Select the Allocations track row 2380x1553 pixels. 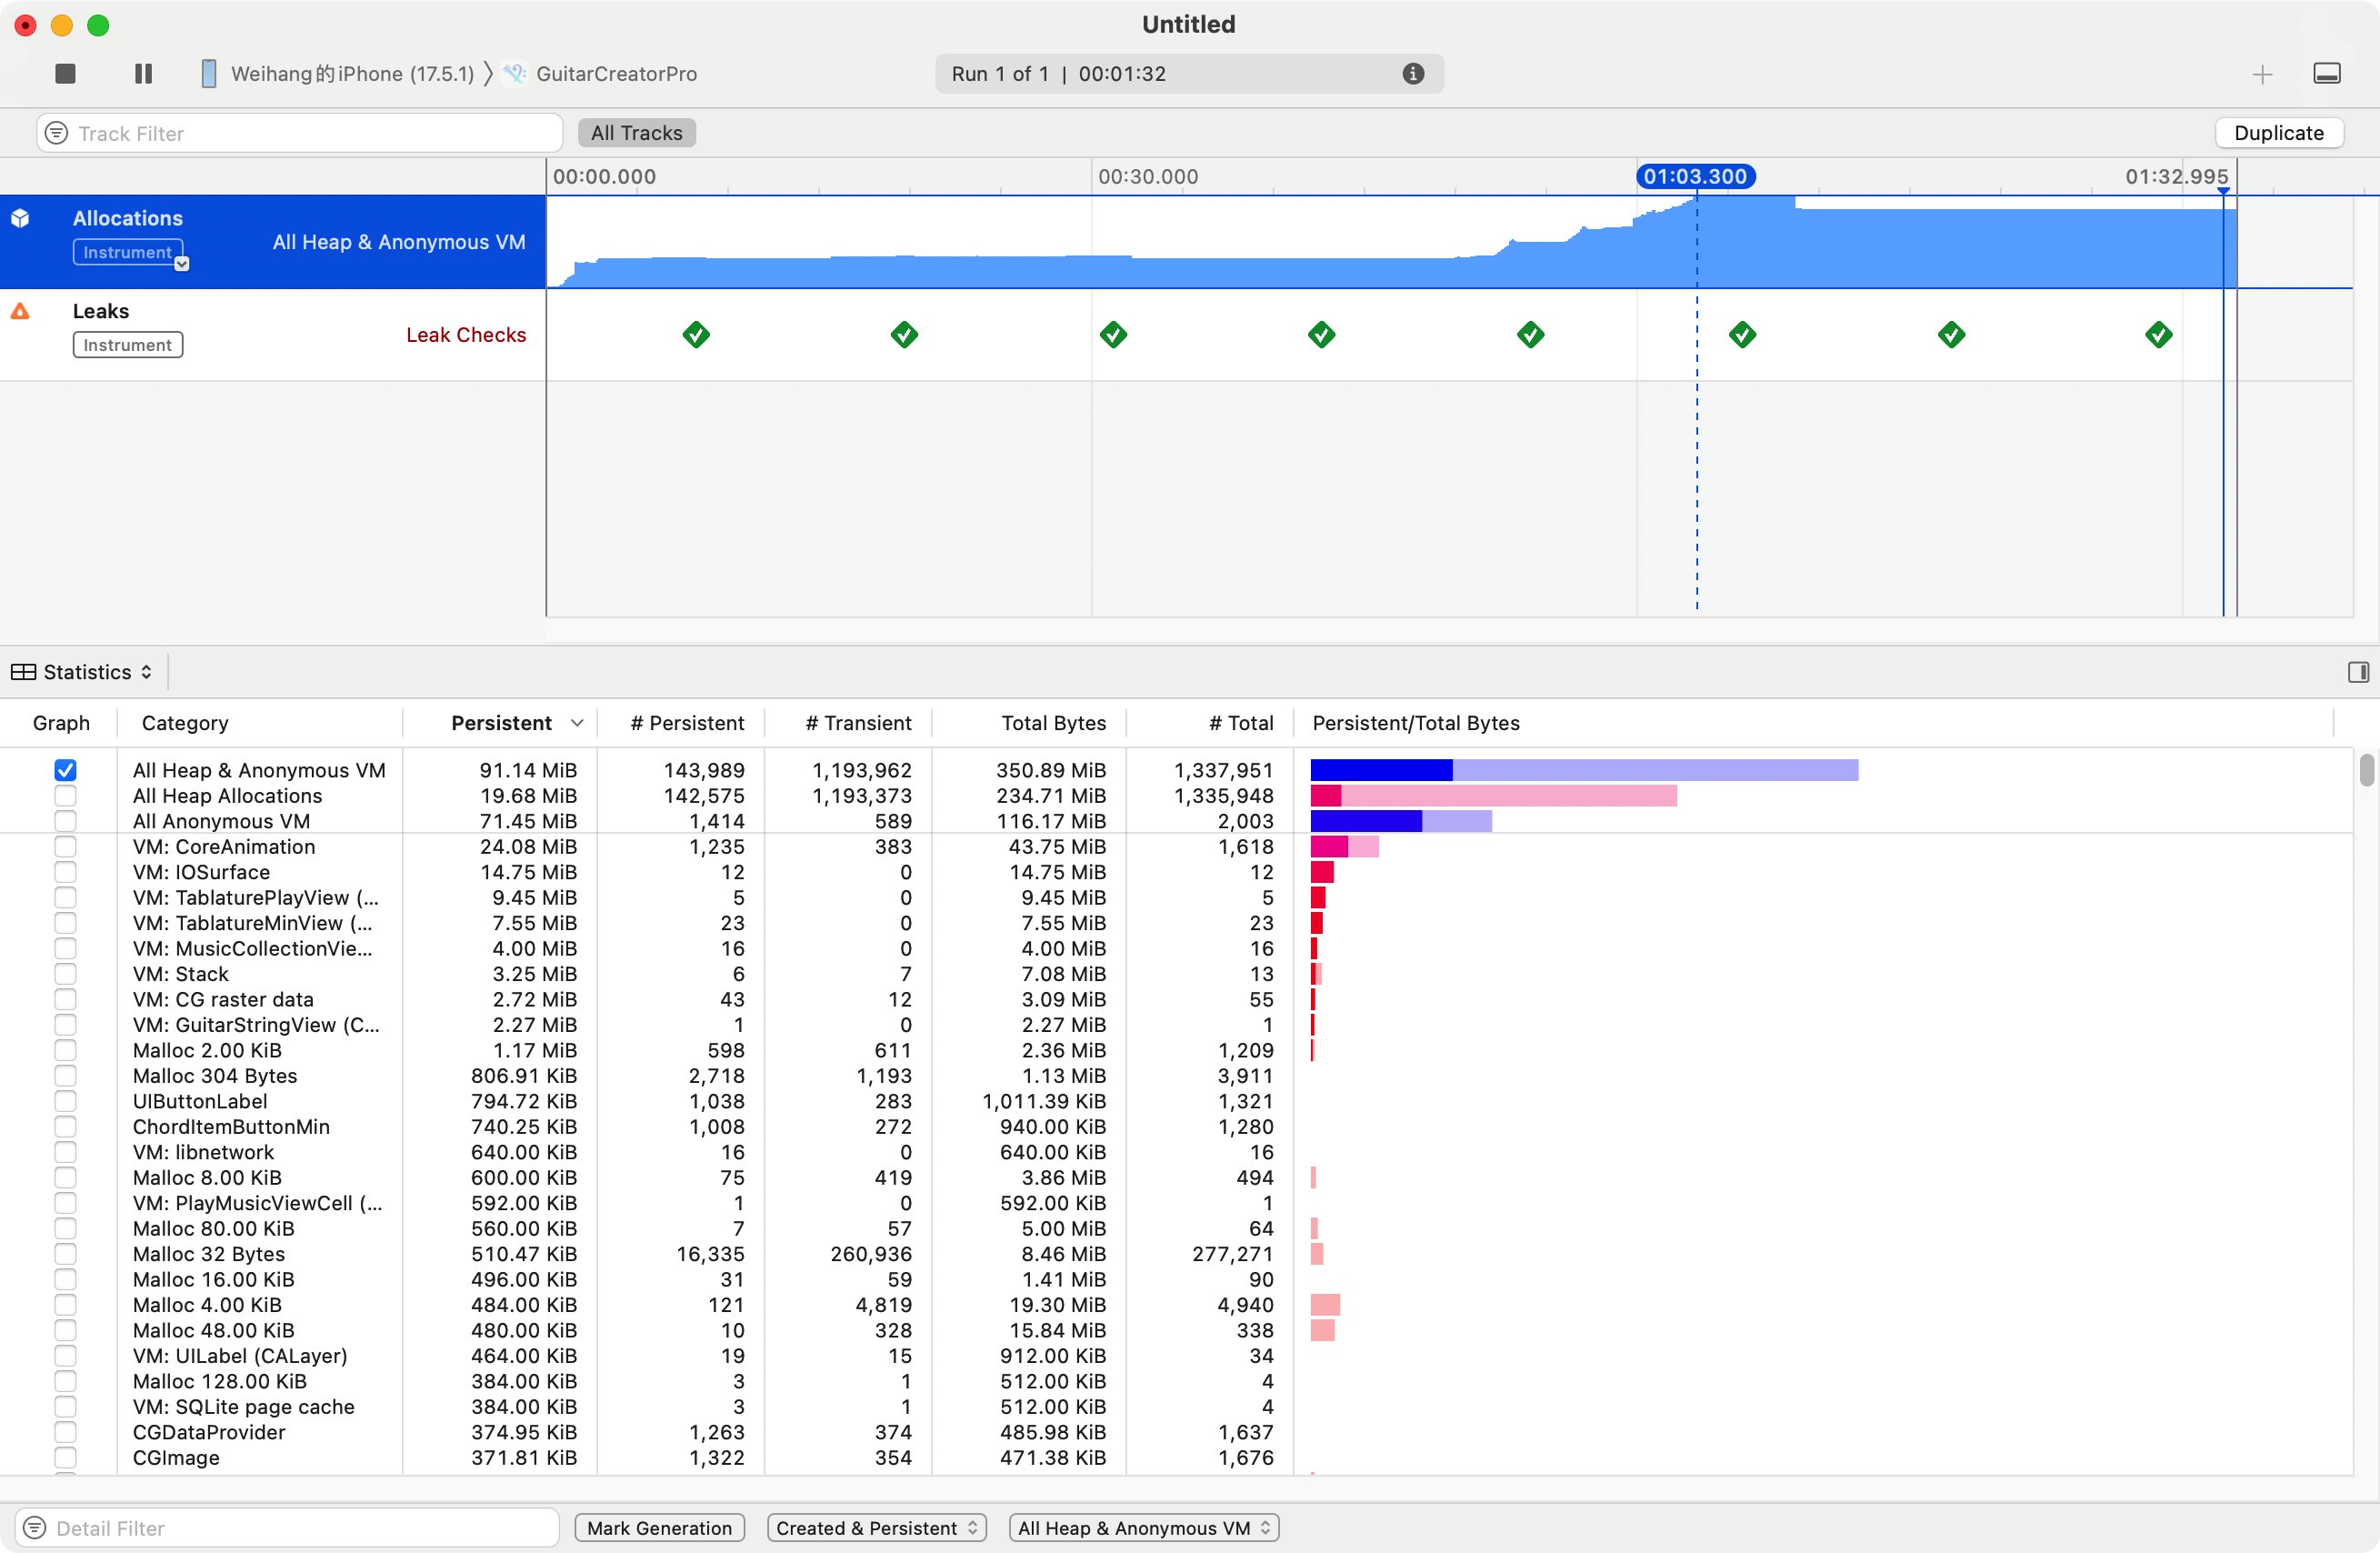coord(273,242)
